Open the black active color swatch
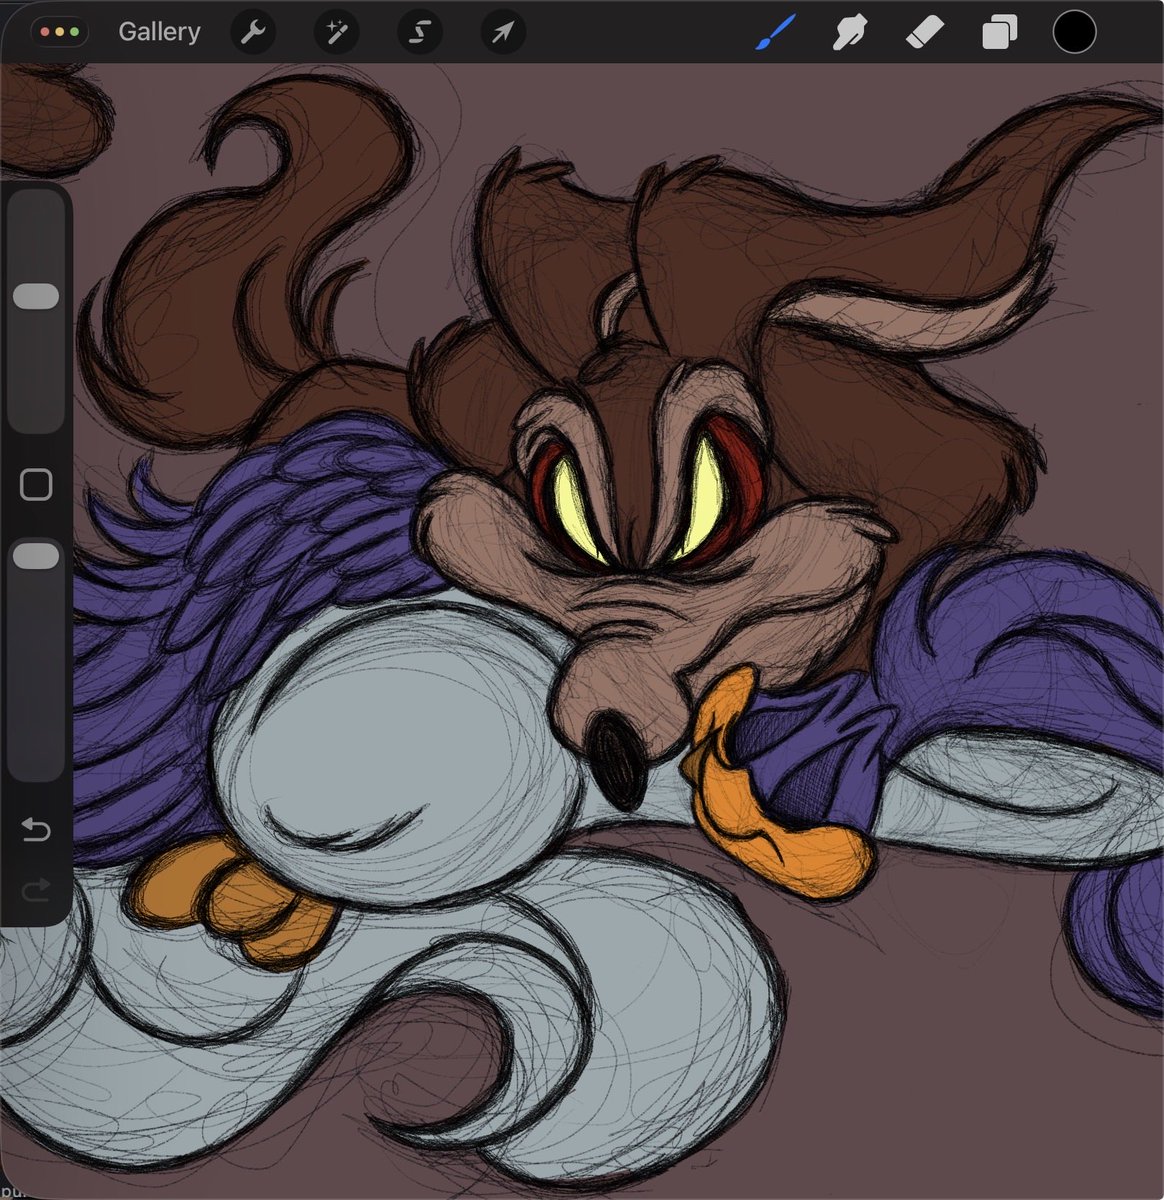Image resolution: width=1164 pixels, height=1200 pixels. pyautogui.click(x=1075, y=32)
